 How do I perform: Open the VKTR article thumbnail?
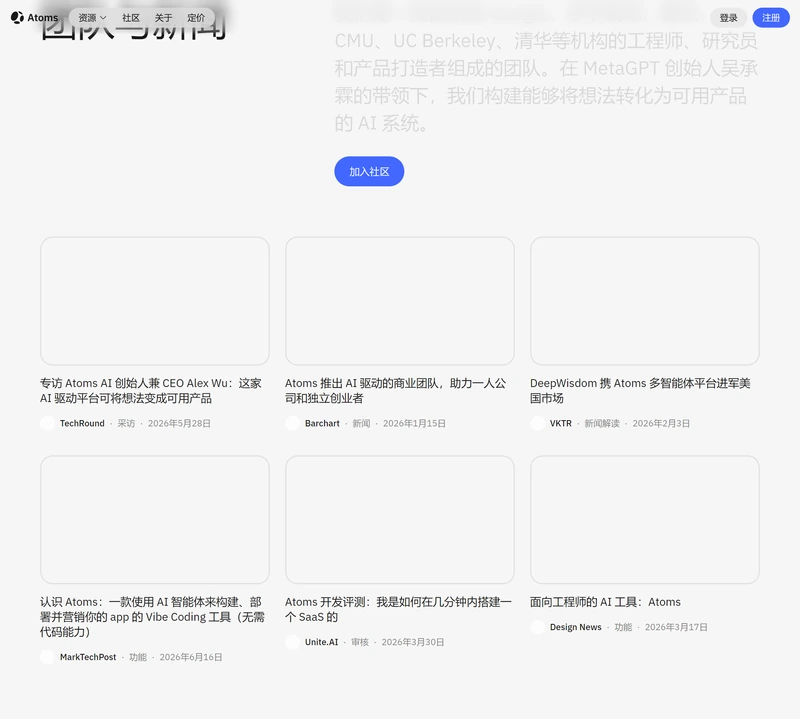(x=644, y=301)
